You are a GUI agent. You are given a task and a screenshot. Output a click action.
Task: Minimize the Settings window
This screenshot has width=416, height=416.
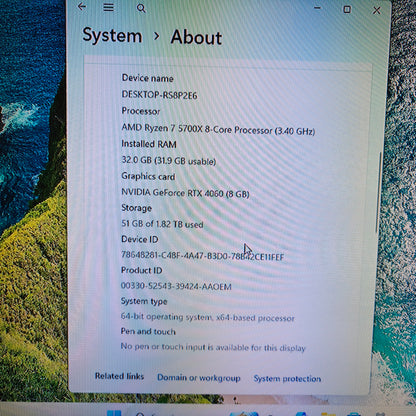[317, 8]
